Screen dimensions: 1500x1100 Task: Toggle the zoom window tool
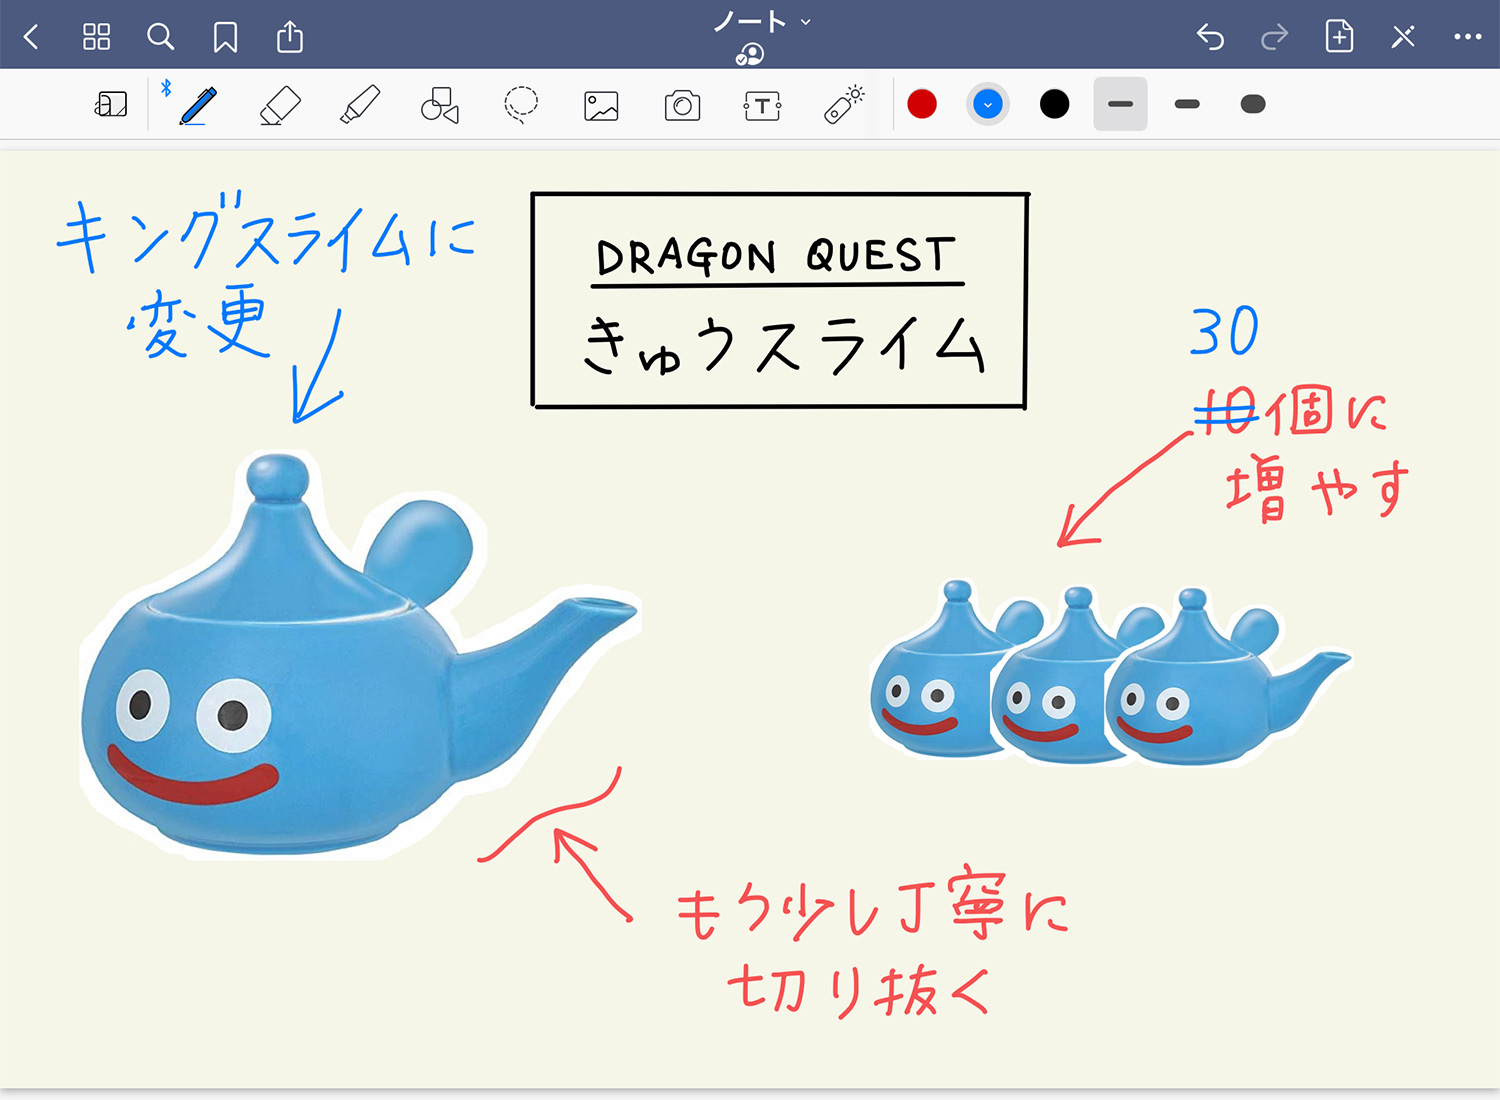point(111,104)
